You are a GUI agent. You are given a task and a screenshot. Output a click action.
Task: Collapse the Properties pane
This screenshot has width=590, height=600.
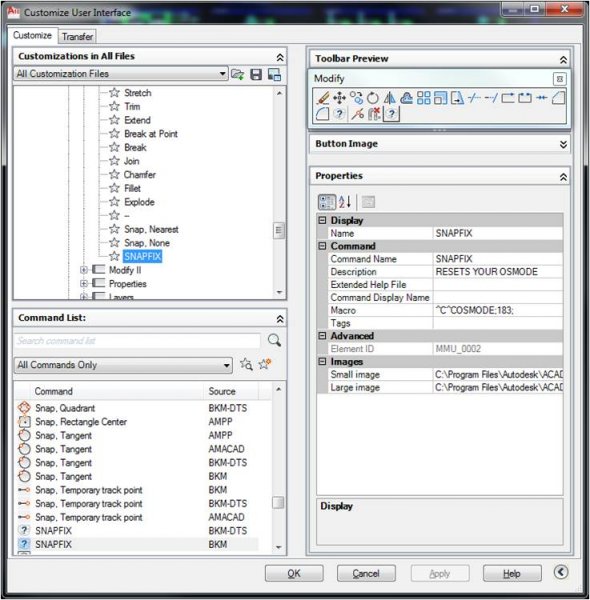pyautogui.click(x=563, y=177)
